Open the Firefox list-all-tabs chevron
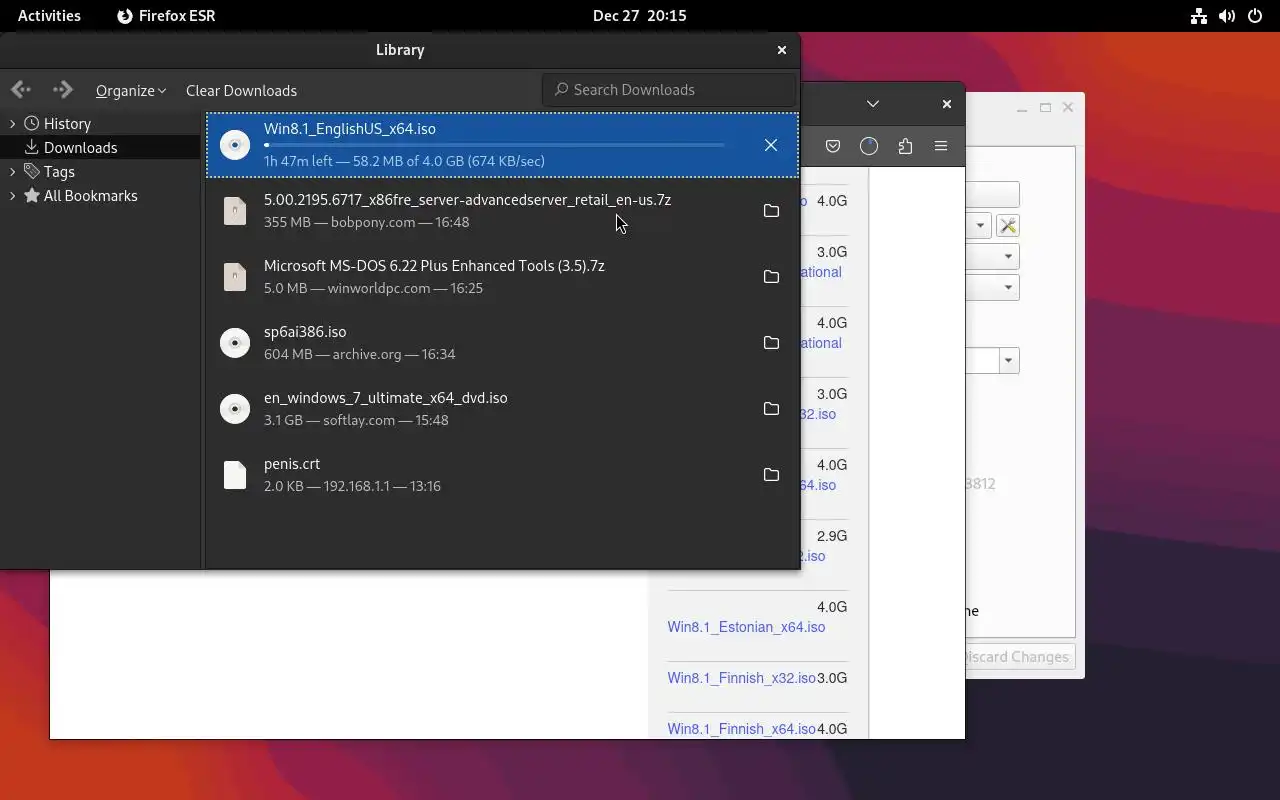The width and height of the screenshot is (1280, 800). pos(873,104)
